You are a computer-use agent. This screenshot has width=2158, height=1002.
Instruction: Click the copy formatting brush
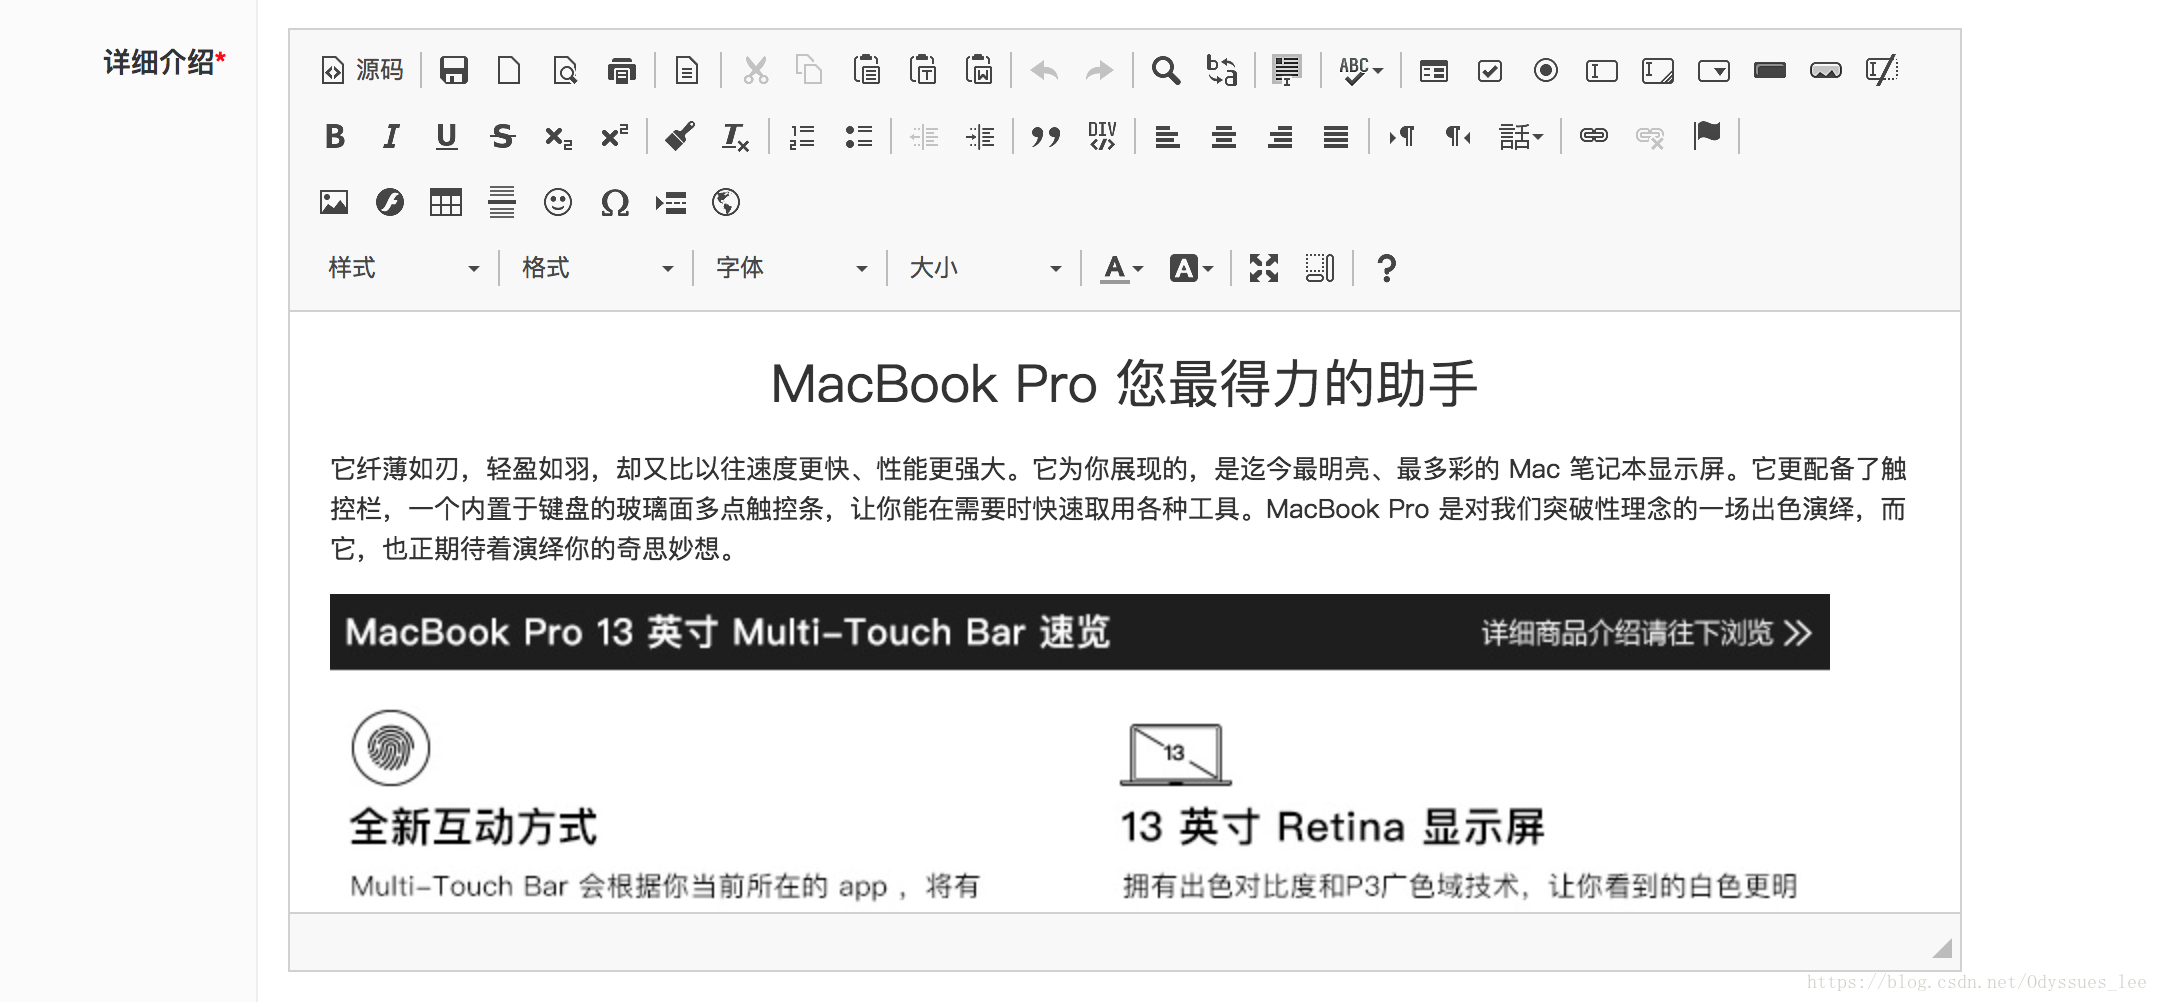tap(680, 136)
